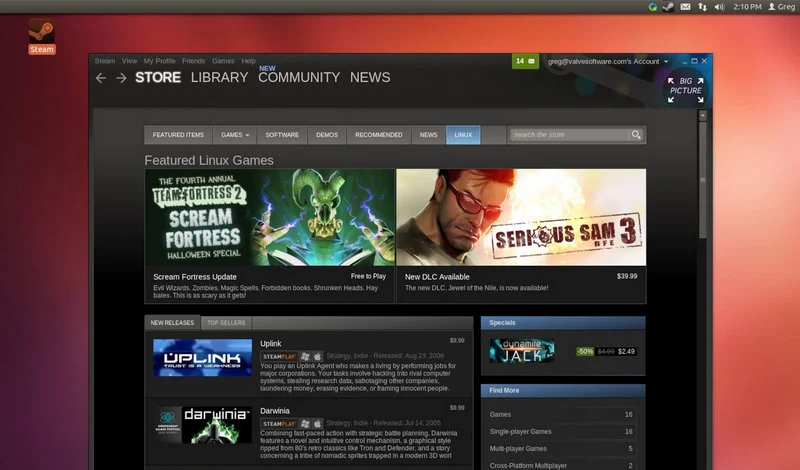The image size is (800, 470).
Task: Select the Featured Items store tab
Action: pos(178,135)
